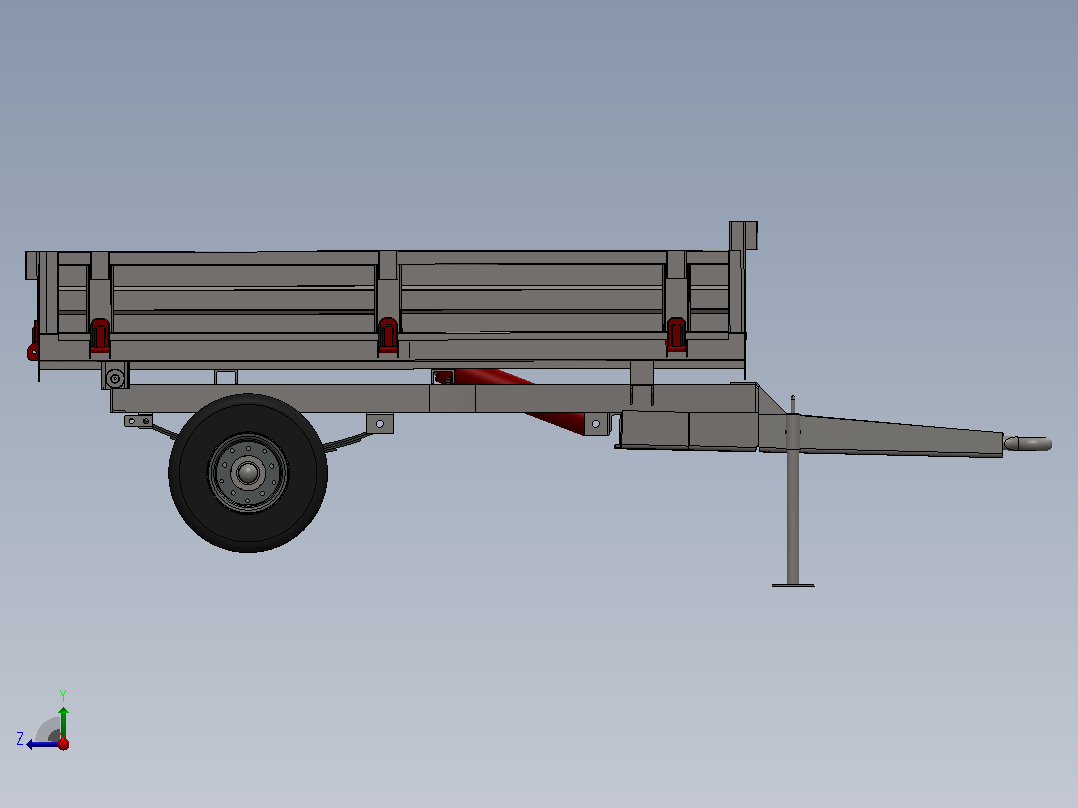Click the blue Z axis arrow of the triad
Viewport: 1078px width, 808px height.
point(42,744)
